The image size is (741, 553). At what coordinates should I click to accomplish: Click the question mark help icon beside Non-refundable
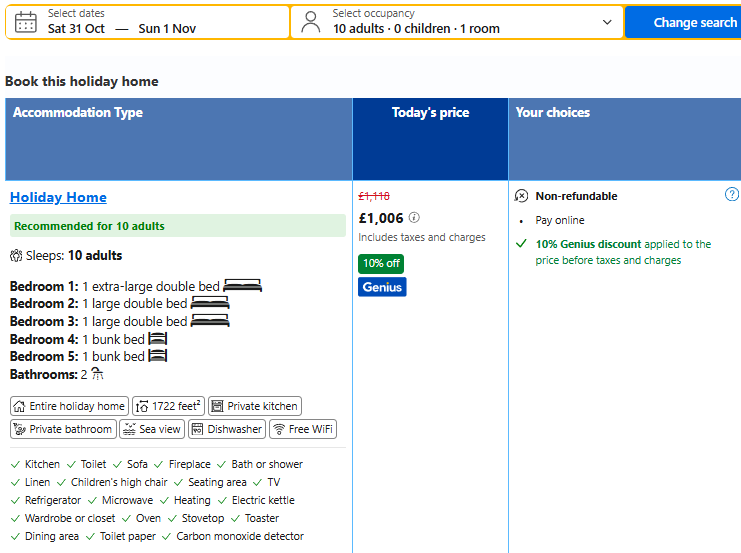point(732,194)
